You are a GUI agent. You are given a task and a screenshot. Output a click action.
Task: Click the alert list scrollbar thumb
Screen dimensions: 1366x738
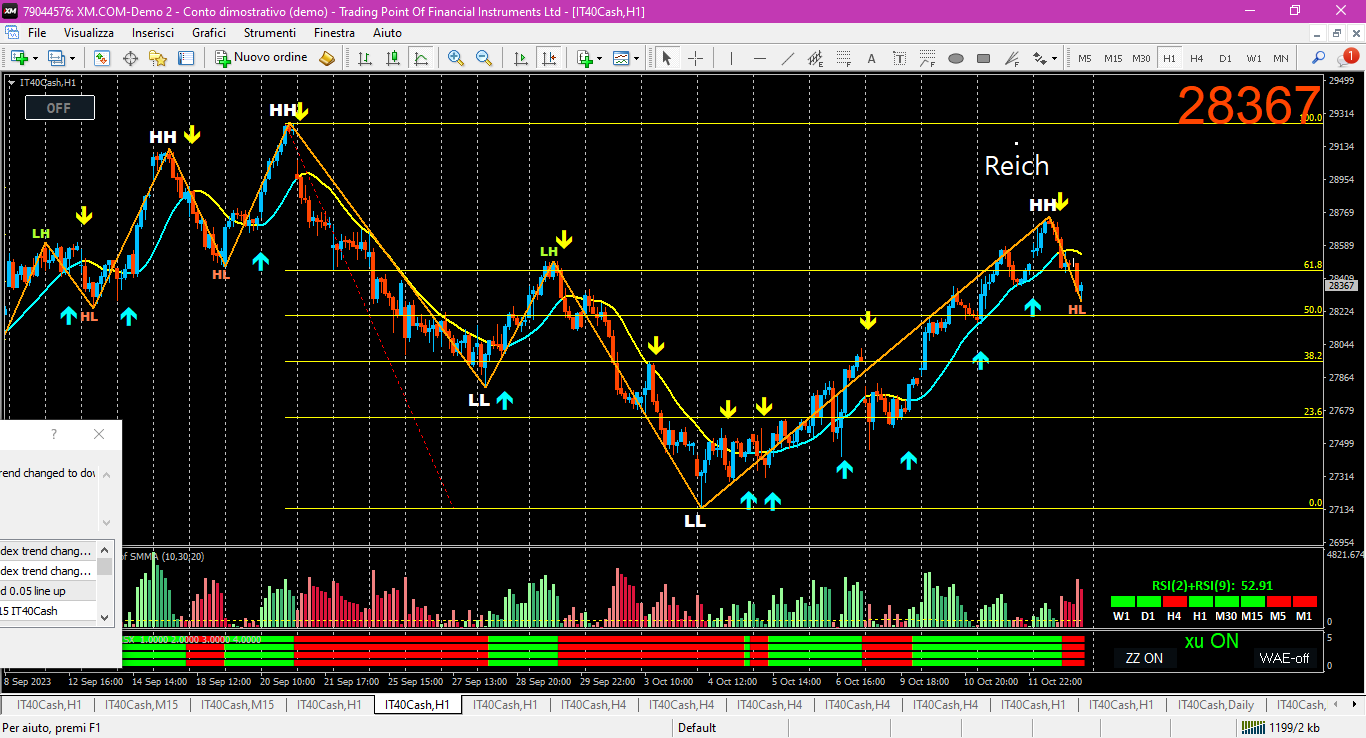[105, 567]
